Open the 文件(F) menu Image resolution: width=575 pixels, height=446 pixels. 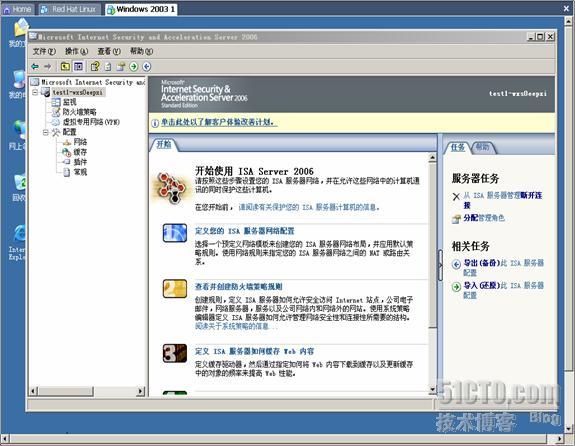point(44,51)
